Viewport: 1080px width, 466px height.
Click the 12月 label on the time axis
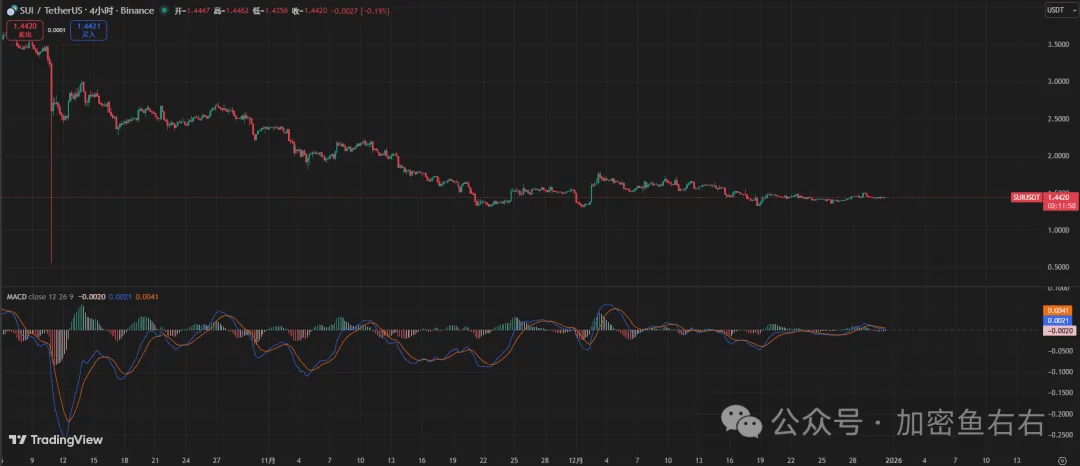tap(577, 458)
